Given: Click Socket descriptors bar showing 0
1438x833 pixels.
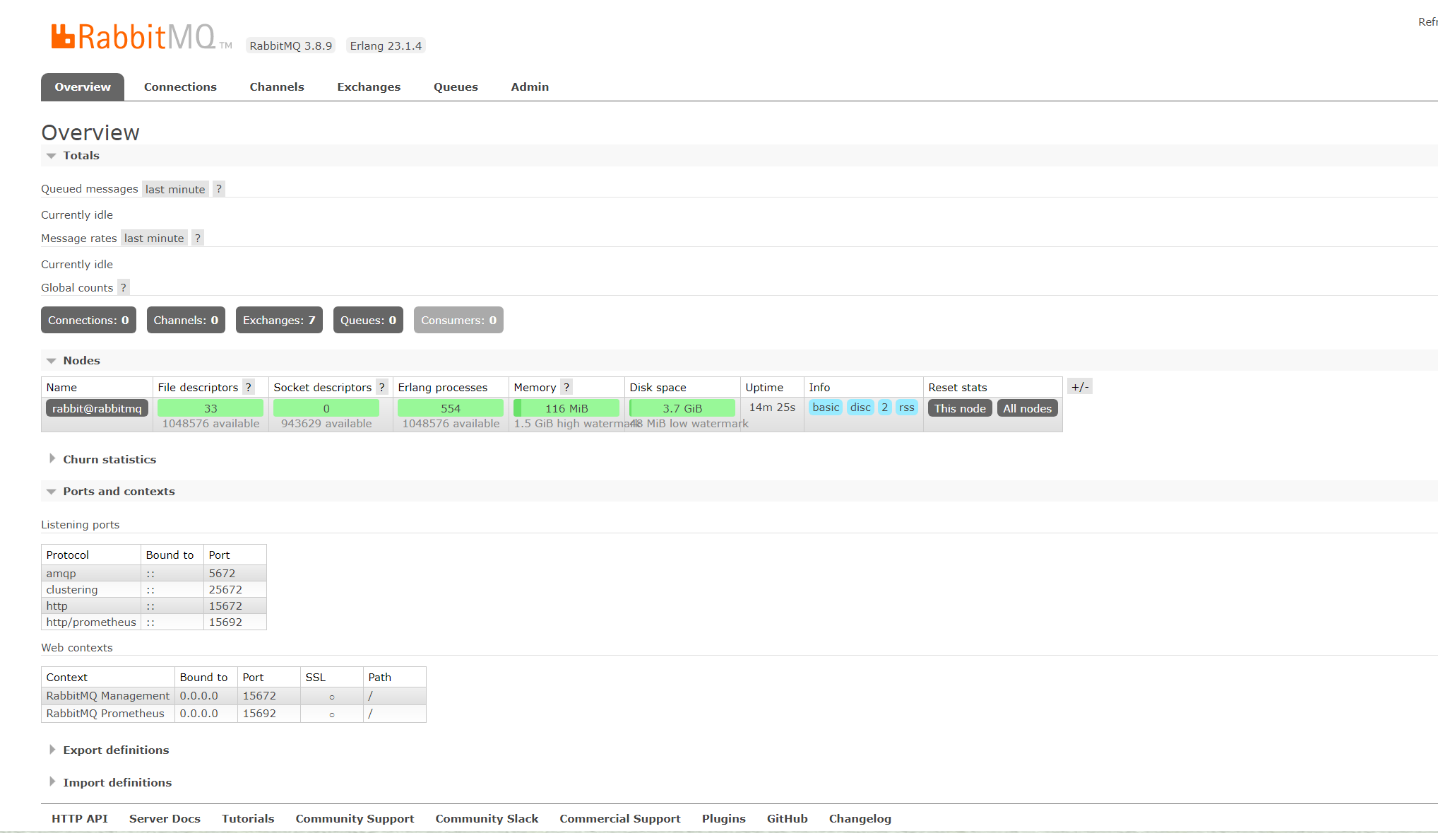Looking at the screenshot, I should pos(326,408).
